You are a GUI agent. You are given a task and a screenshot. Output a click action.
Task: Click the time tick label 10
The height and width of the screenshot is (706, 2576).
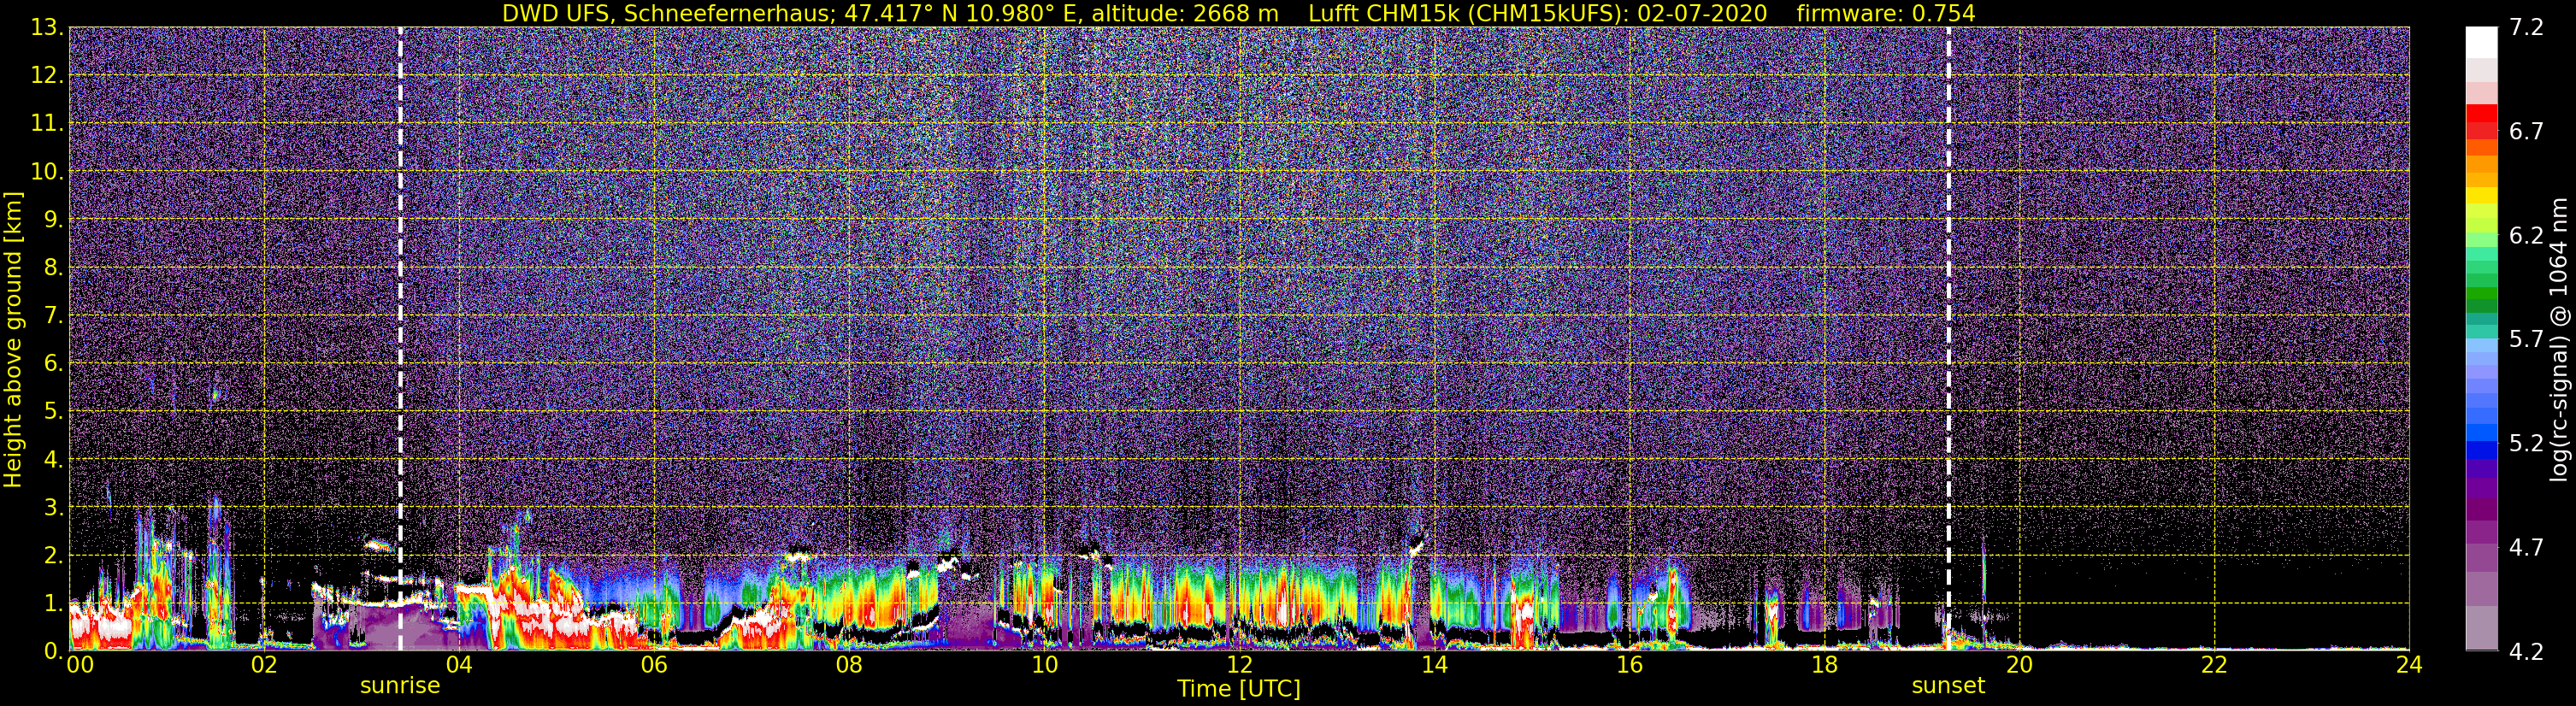pos(1044,664)
